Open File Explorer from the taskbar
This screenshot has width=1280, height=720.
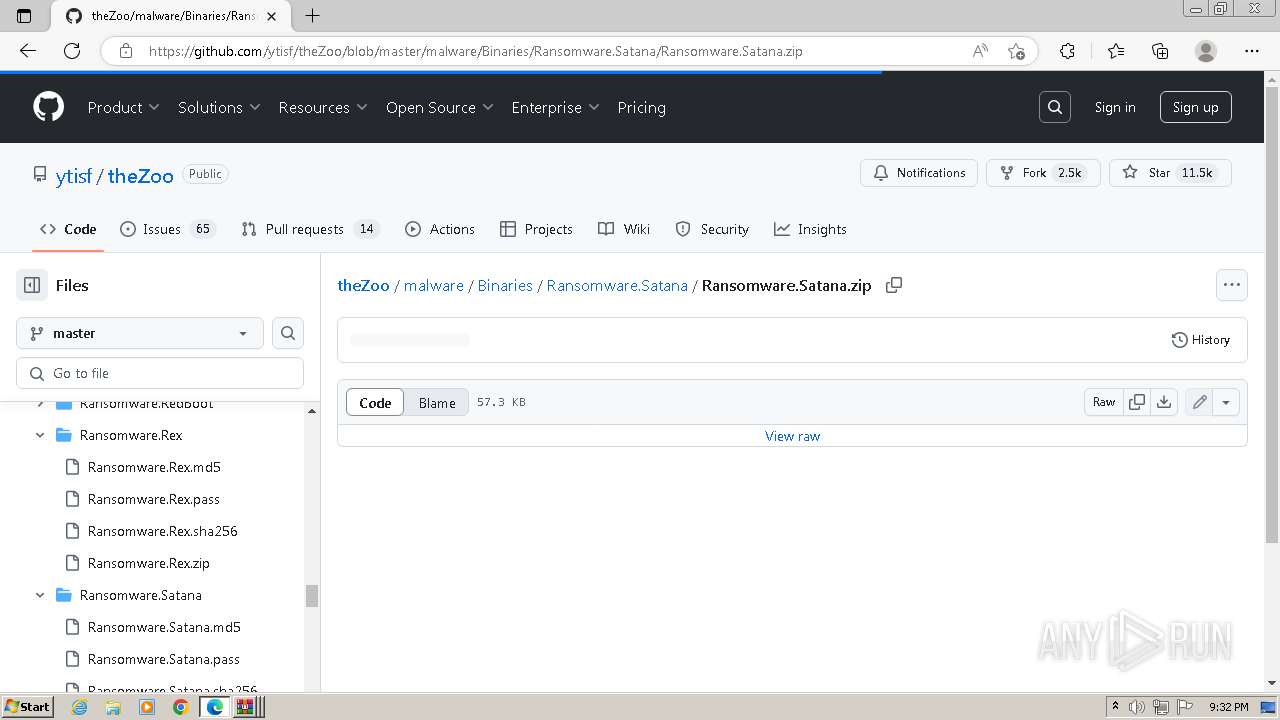coord(113,707)
